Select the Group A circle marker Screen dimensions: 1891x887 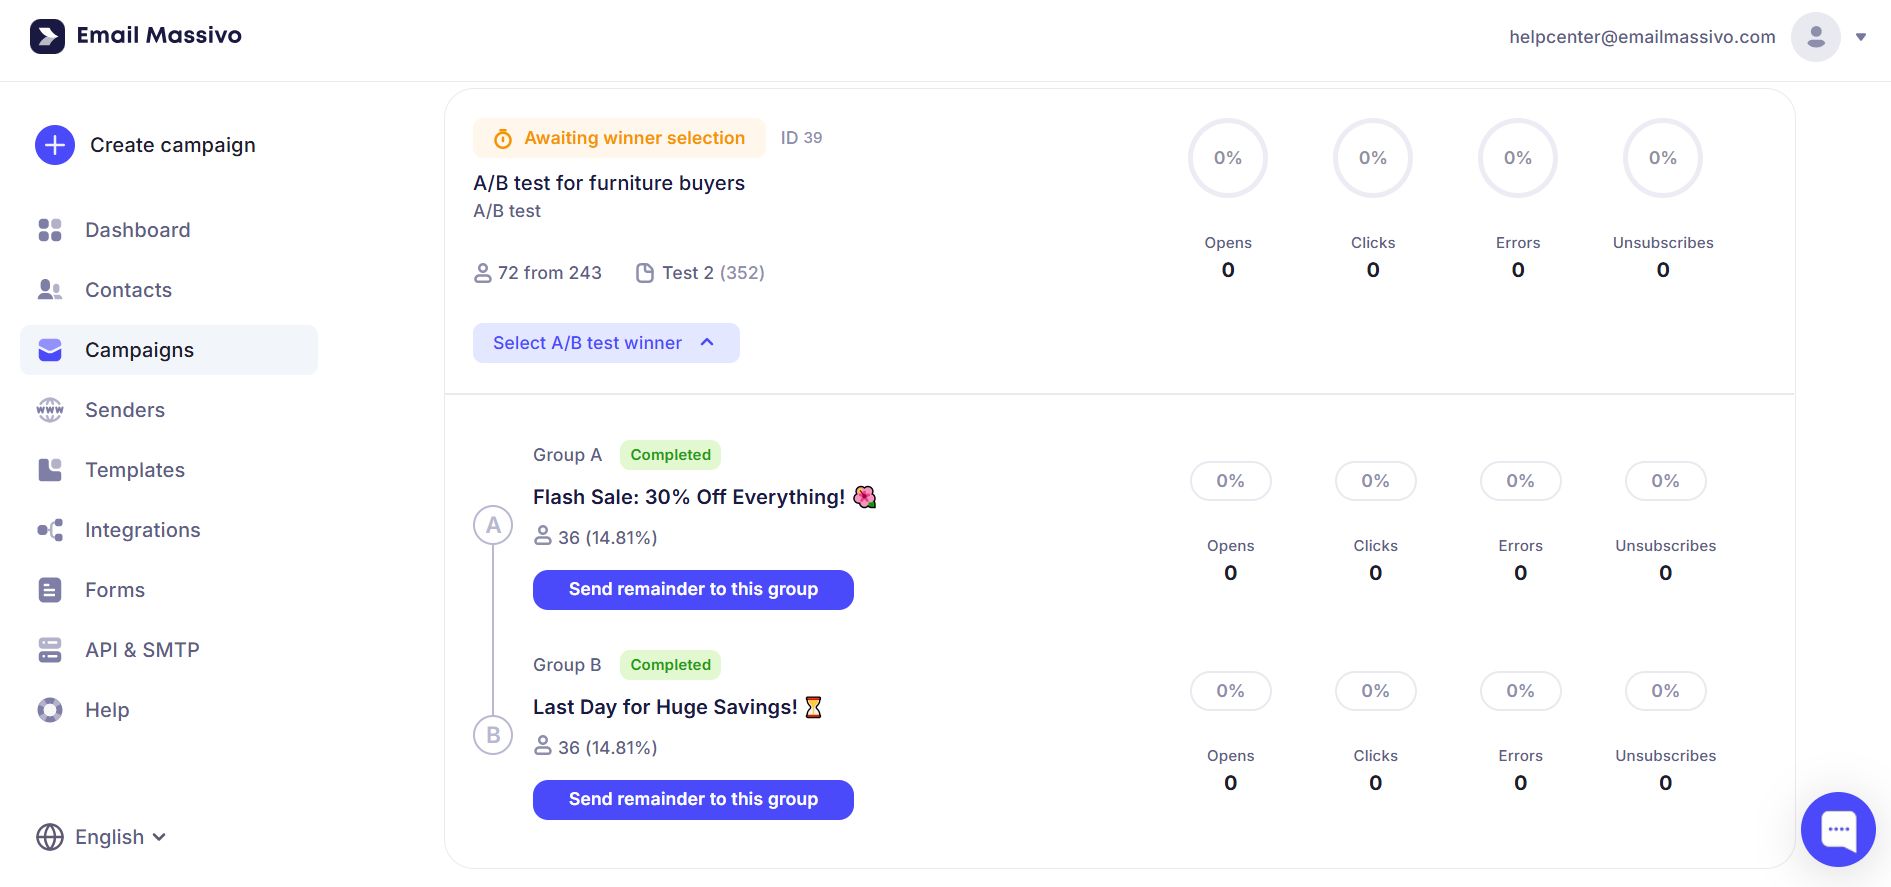(x=493, y=525)
